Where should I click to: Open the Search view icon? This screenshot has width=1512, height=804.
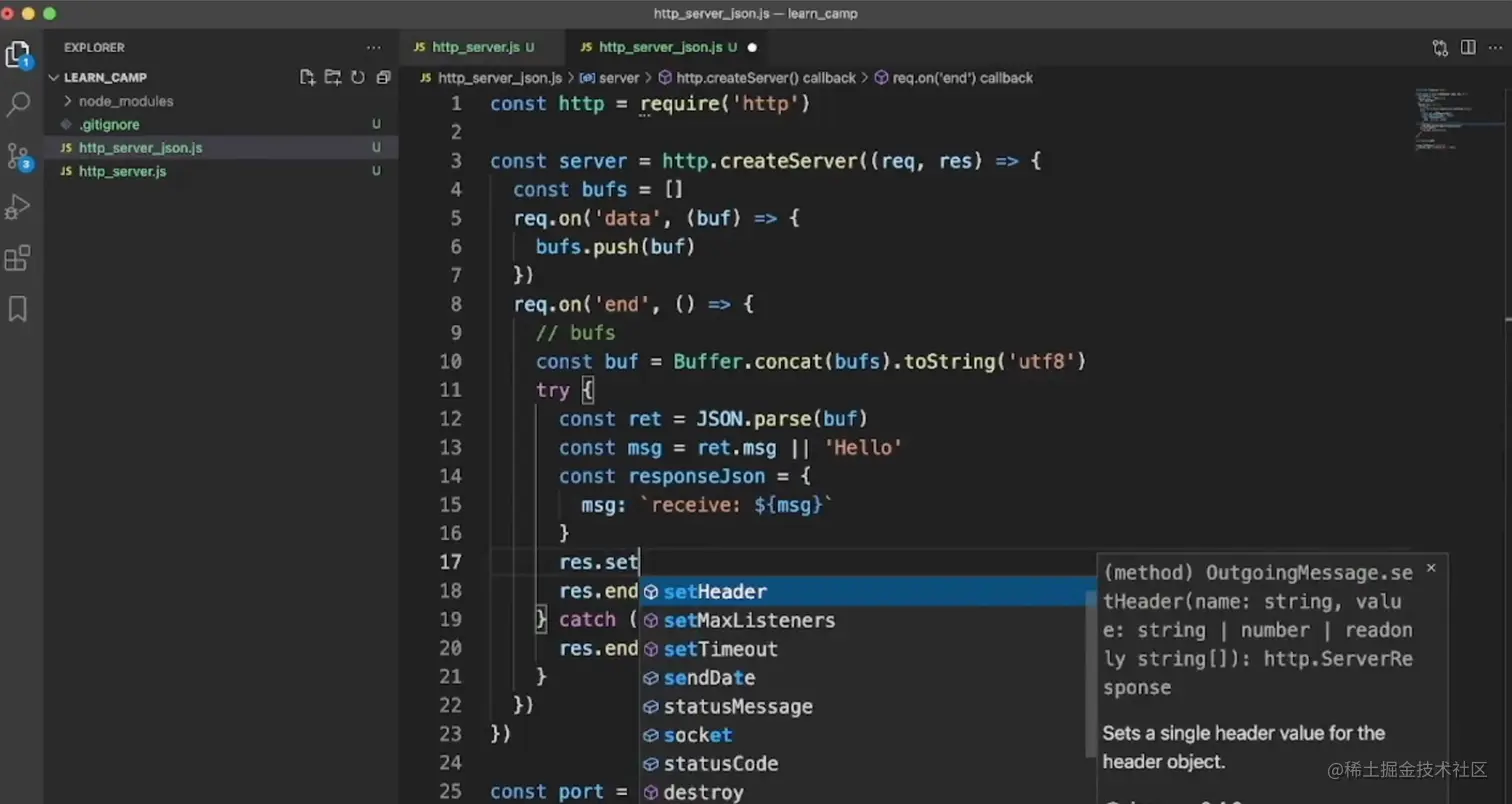[x=18, y=104]
